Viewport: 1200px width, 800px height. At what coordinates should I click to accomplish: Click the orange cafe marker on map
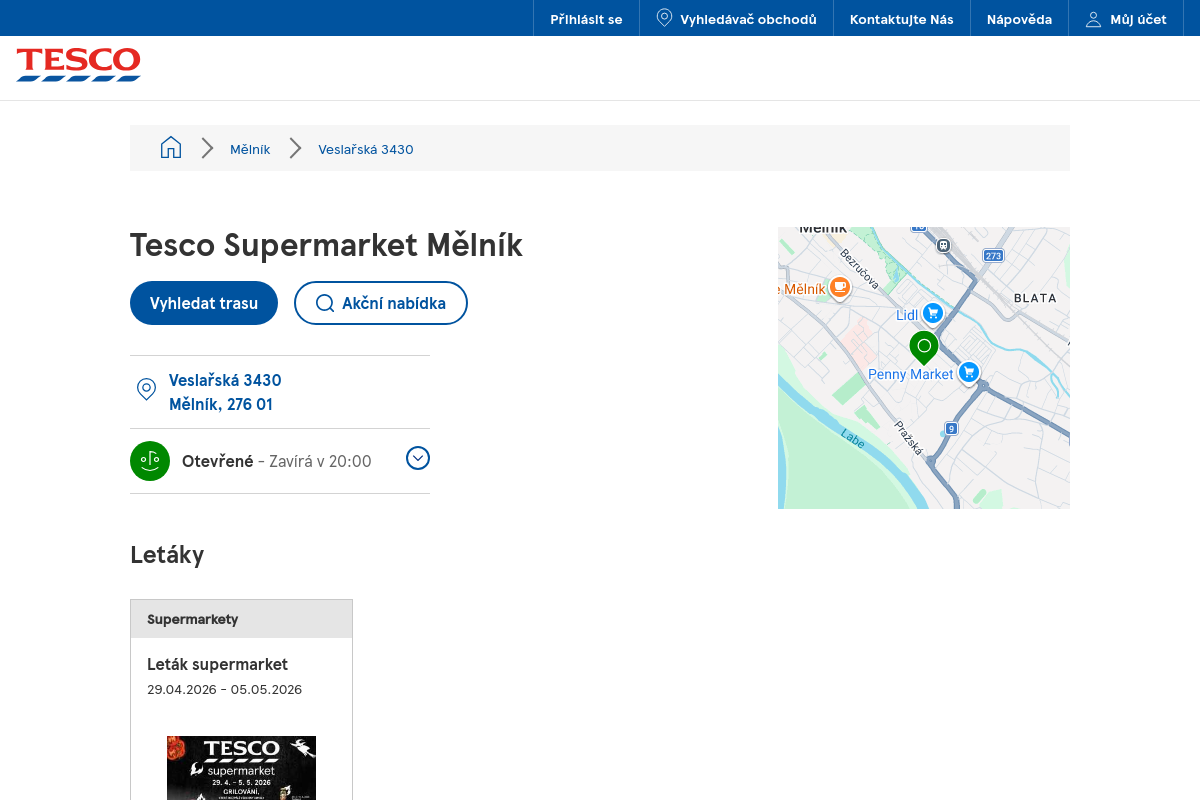click(840, 288)
